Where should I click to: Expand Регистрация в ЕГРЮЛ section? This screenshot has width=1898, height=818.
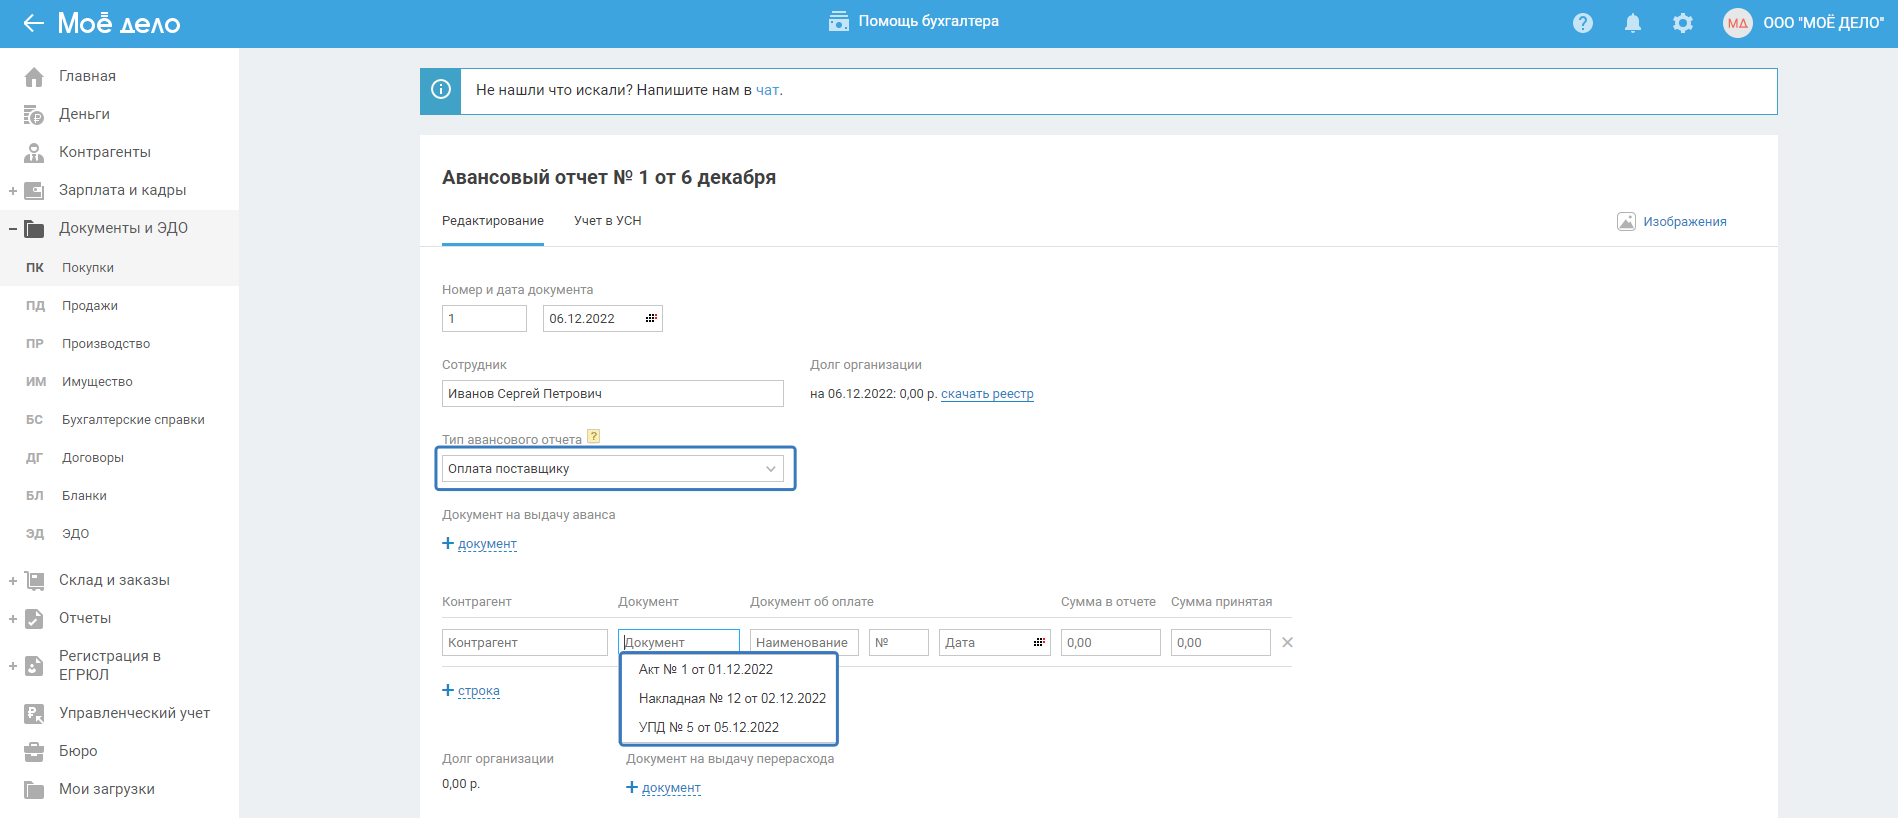tap(13, 665)
